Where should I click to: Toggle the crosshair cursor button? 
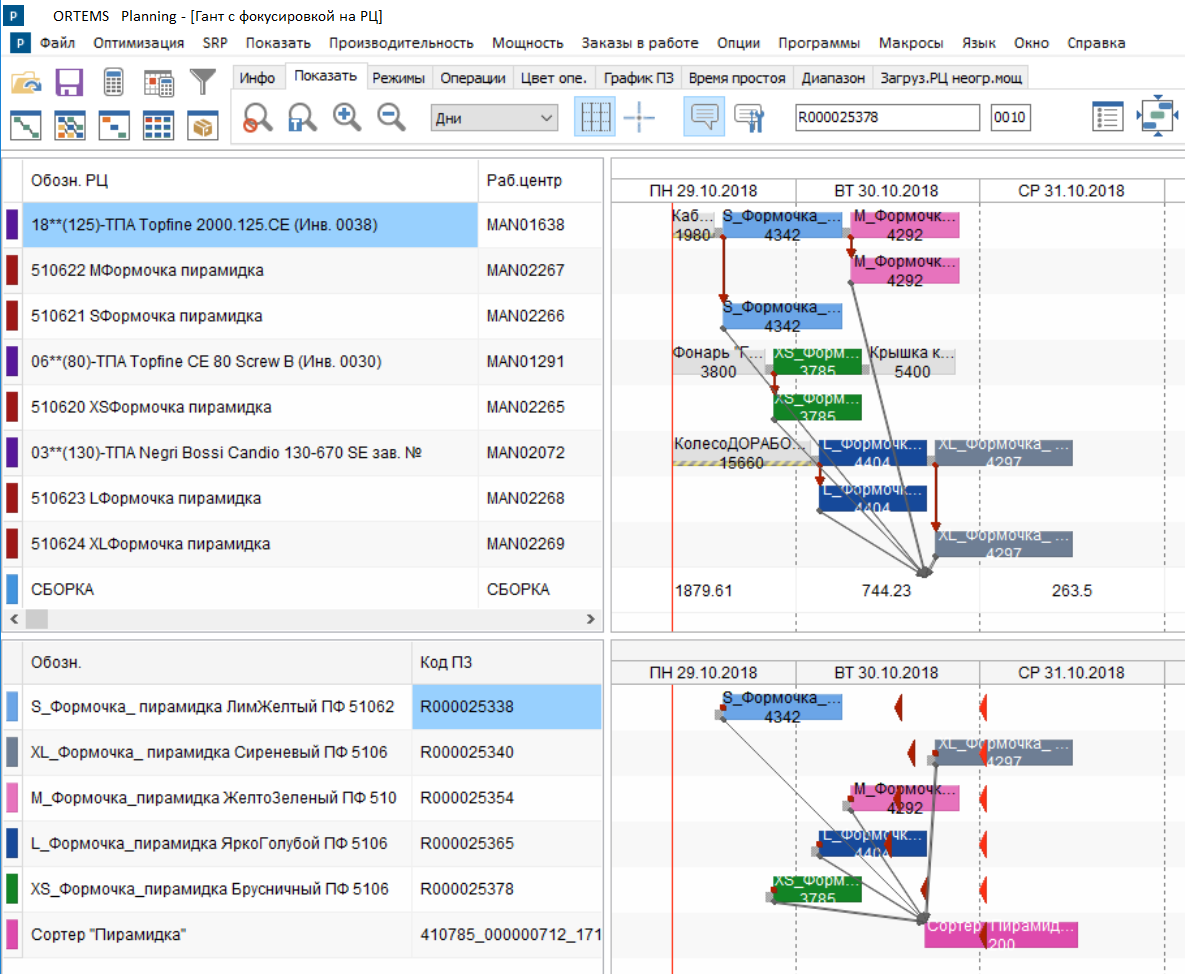(639, 117)
